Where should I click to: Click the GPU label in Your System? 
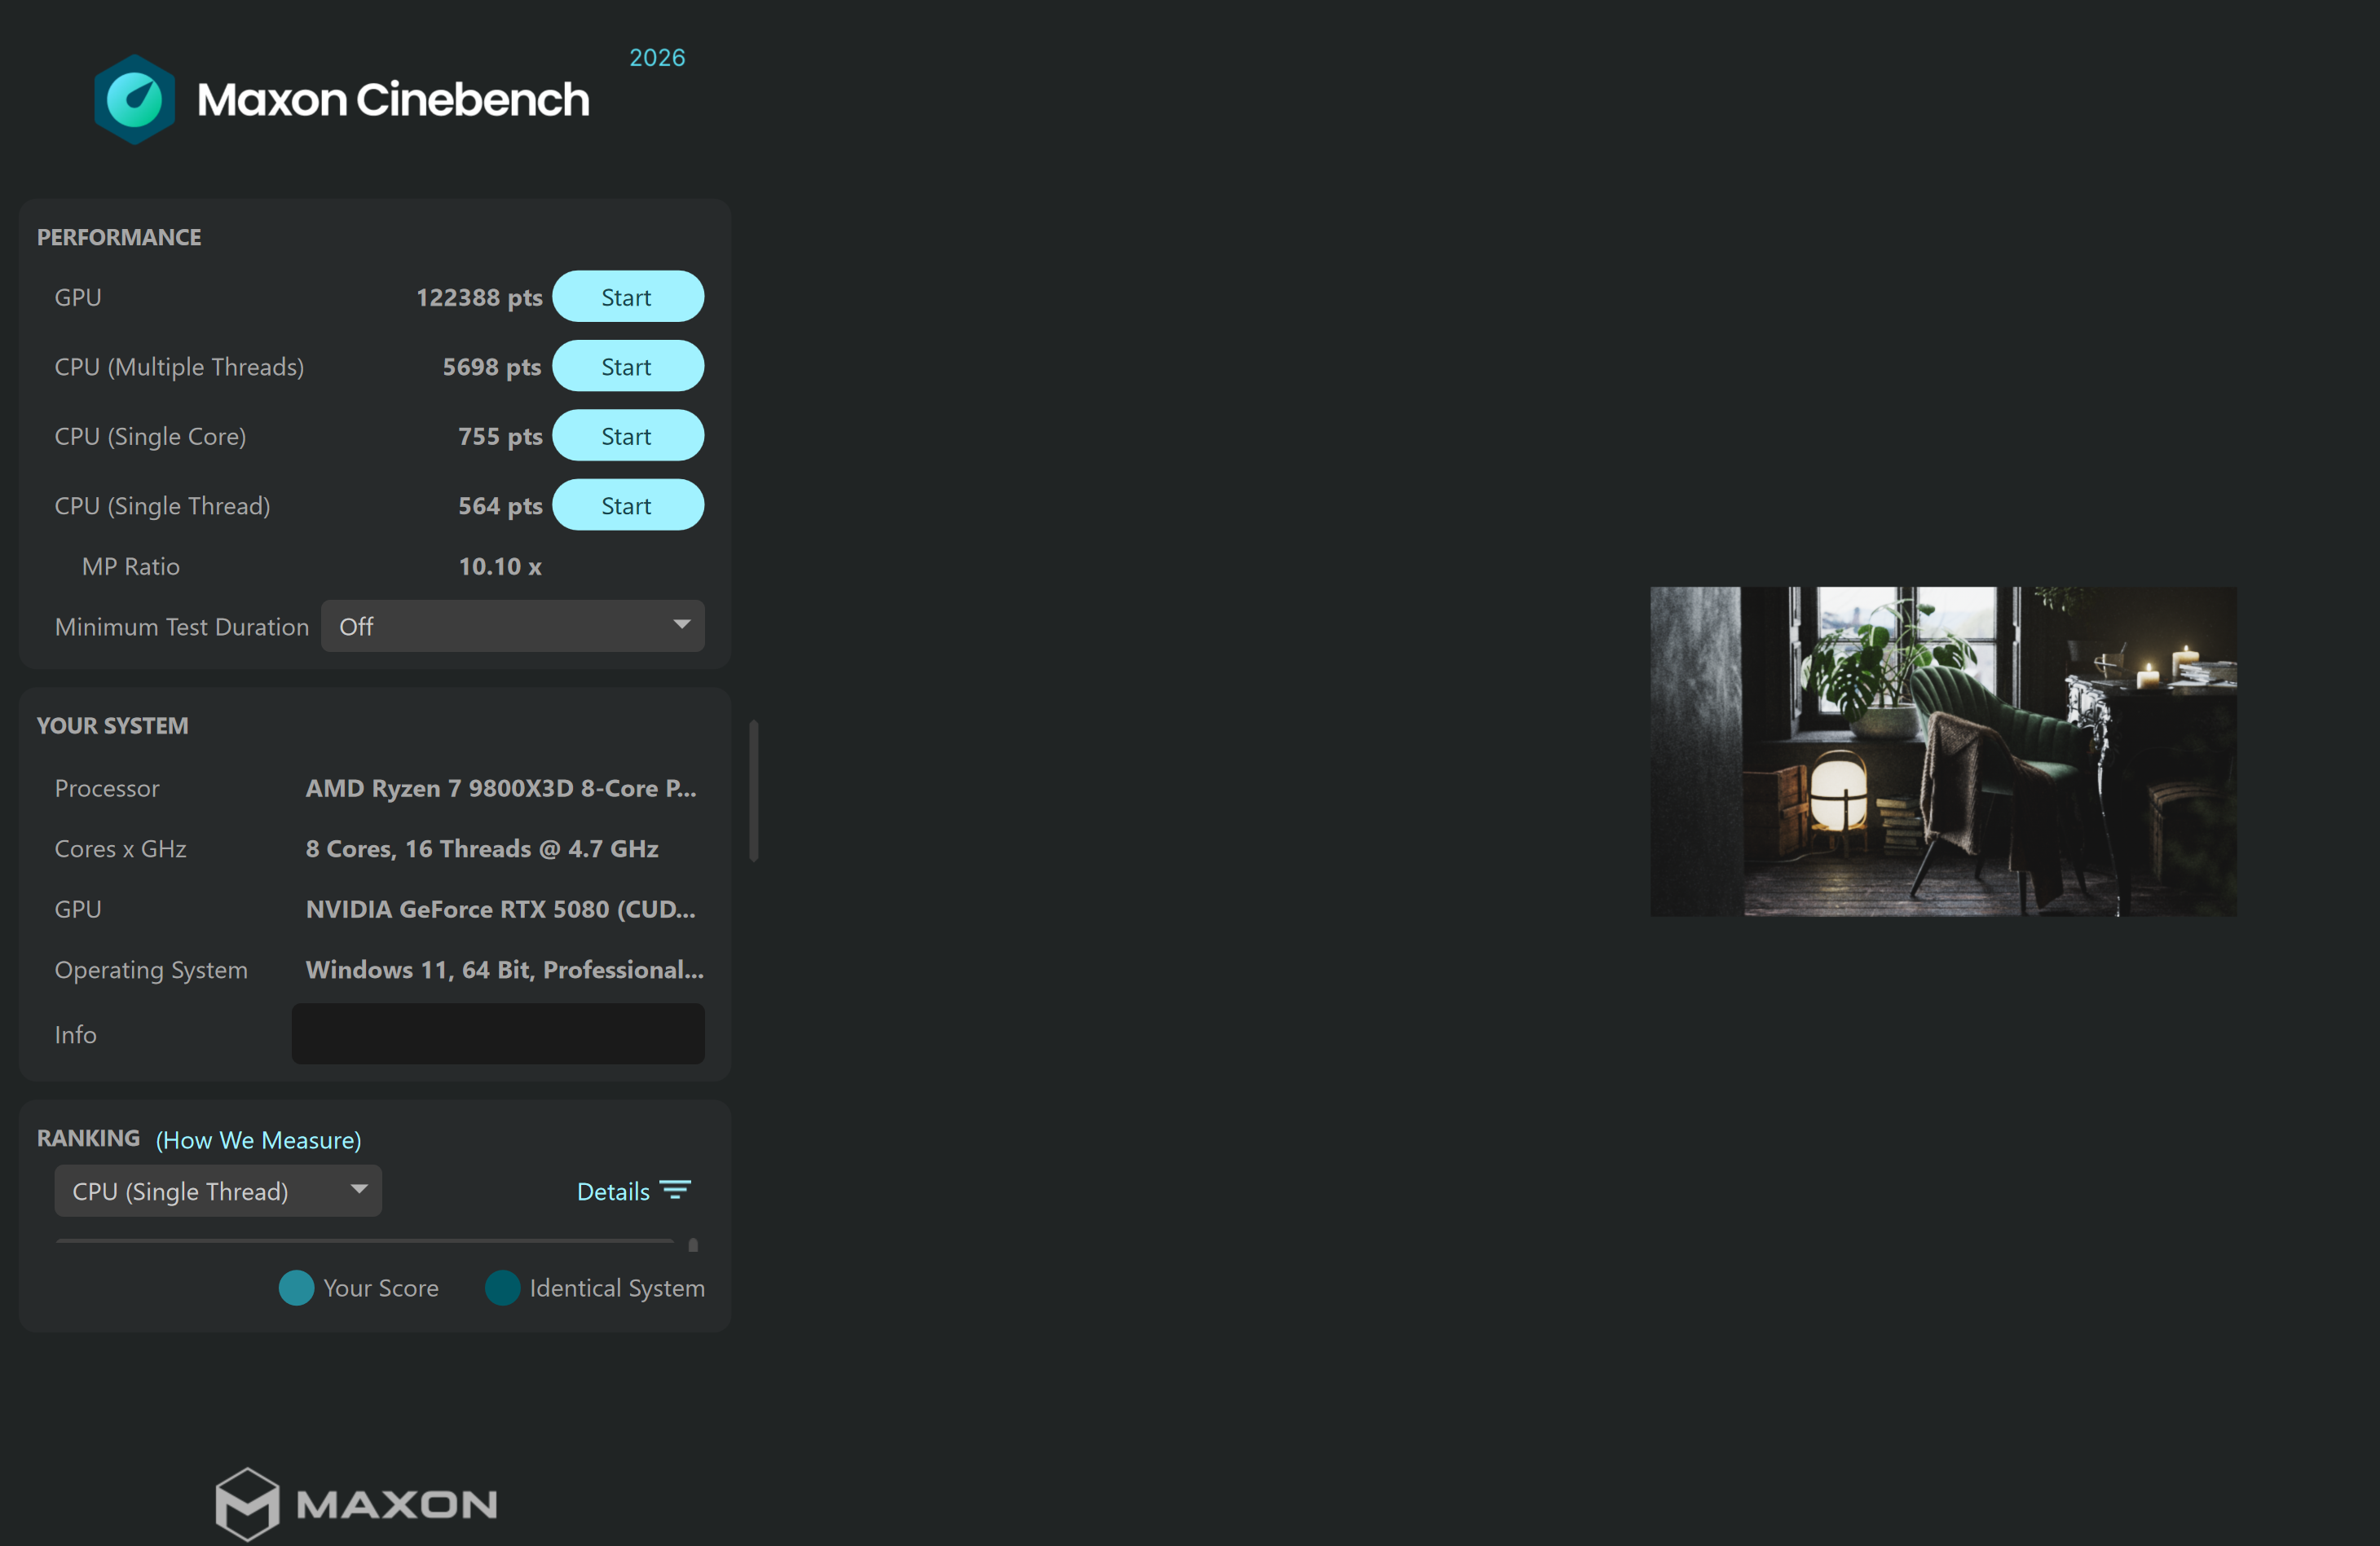[x=78, y=909]
